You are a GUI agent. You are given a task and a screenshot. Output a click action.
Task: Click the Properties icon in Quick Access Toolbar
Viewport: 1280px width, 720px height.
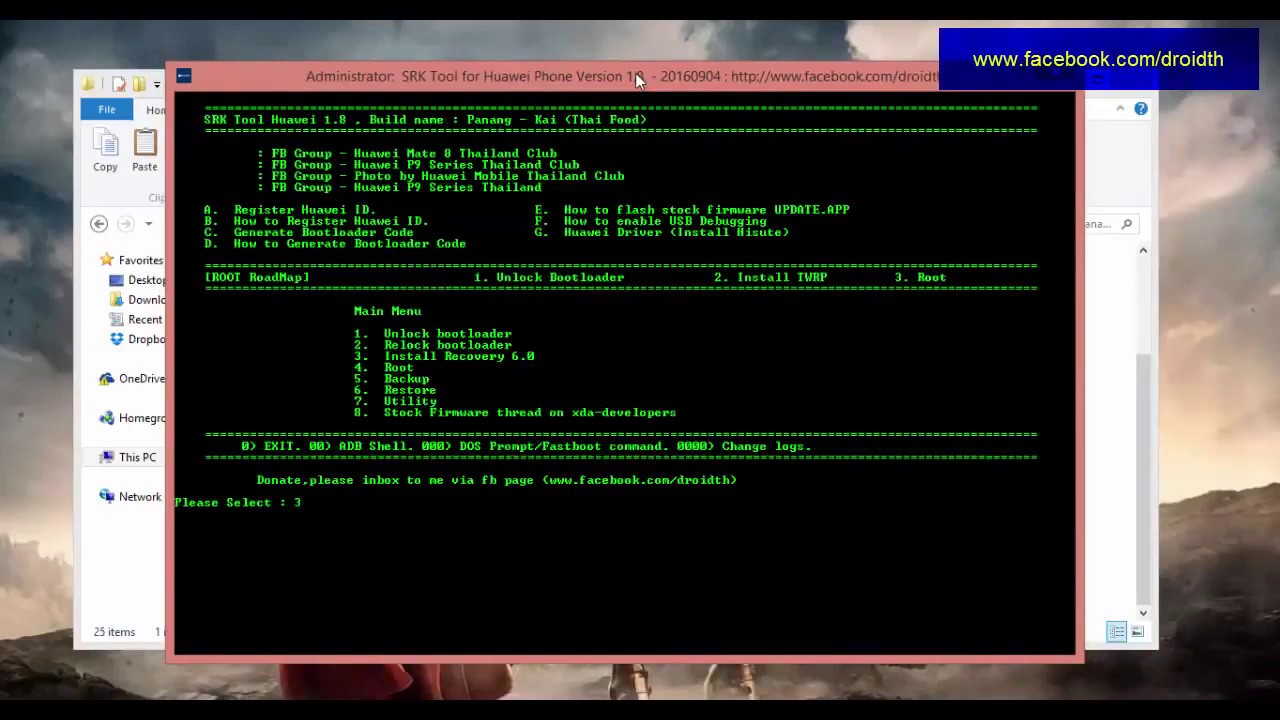pyautogui.click(x=119, y=84)
